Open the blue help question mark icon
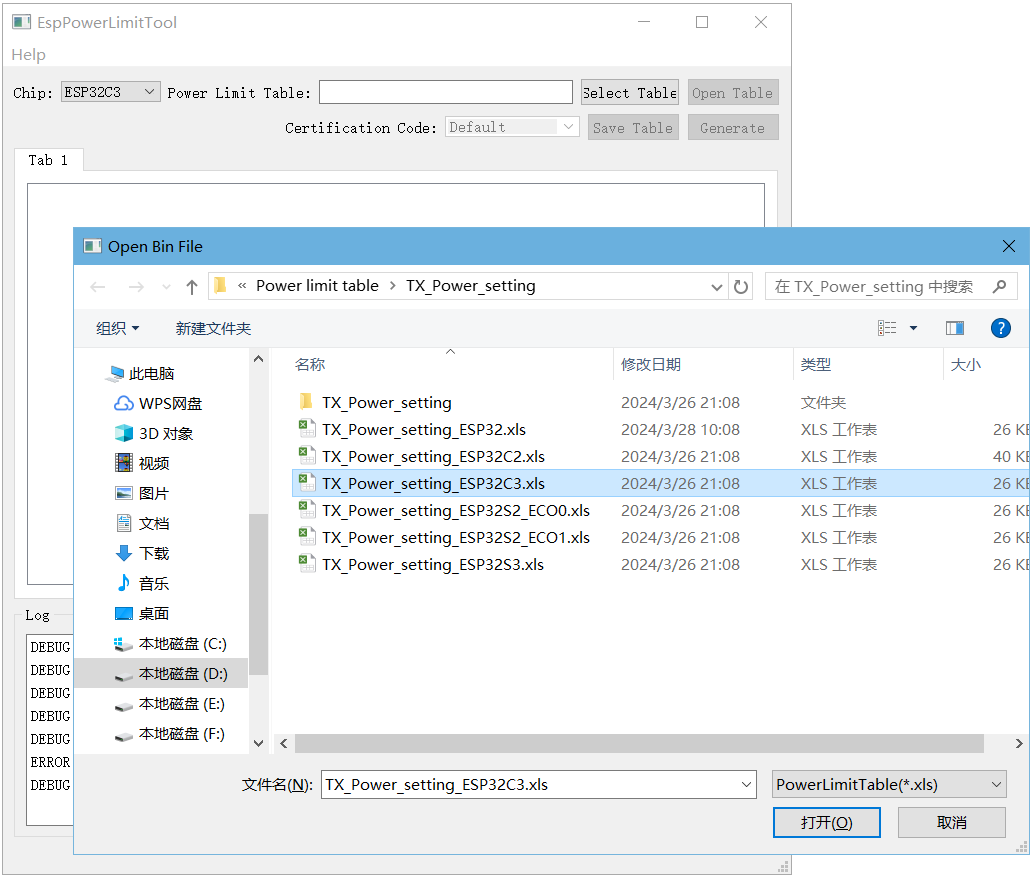Image resolution: width=1032 pixels, height=876 pixels. 1001,327
